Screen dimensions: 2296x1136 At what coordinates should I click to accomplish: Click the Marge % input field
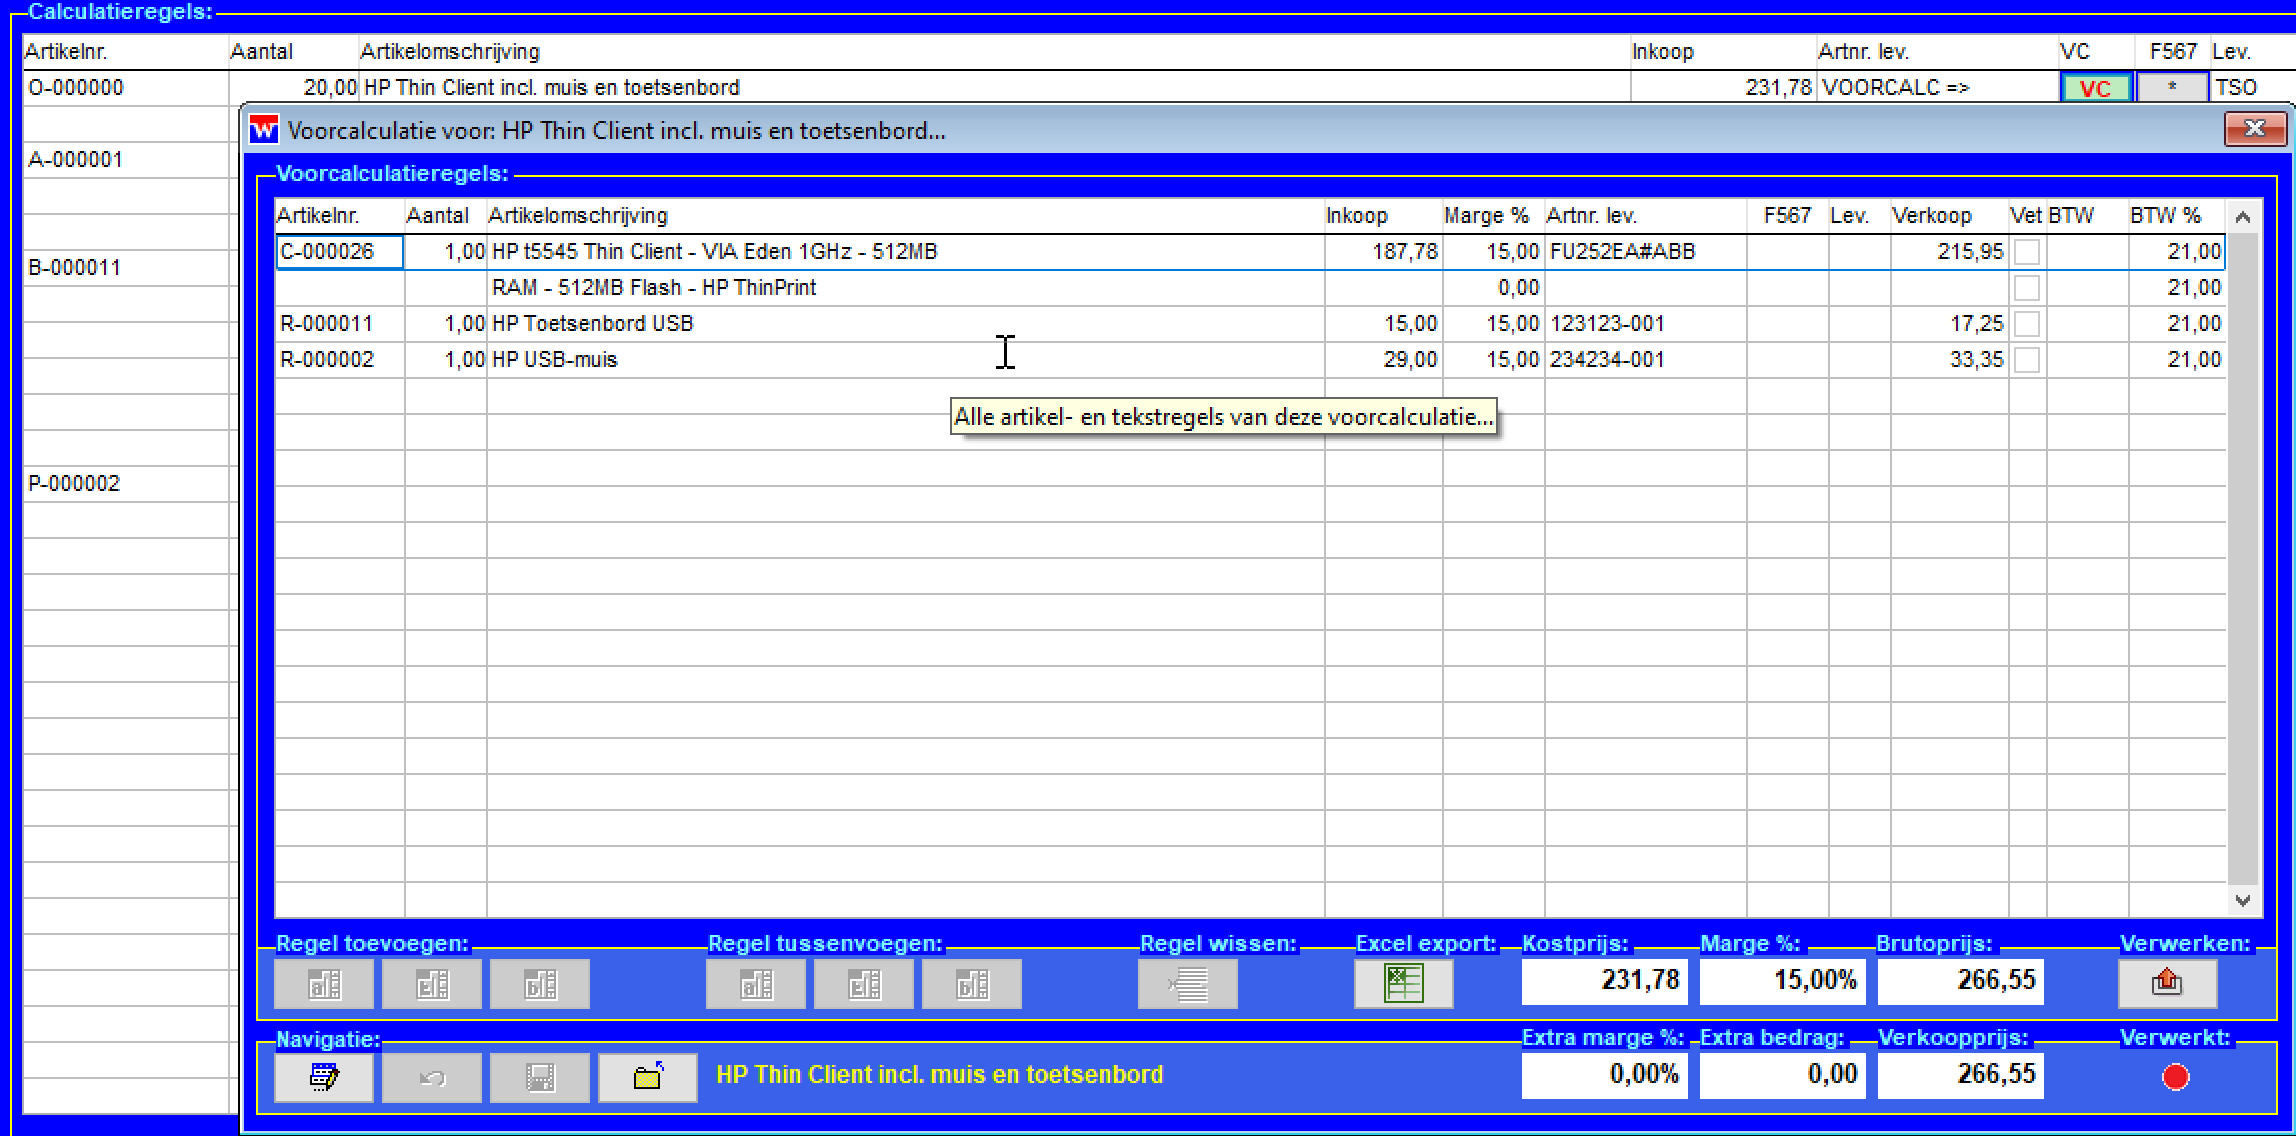(x=1781, y=980)
